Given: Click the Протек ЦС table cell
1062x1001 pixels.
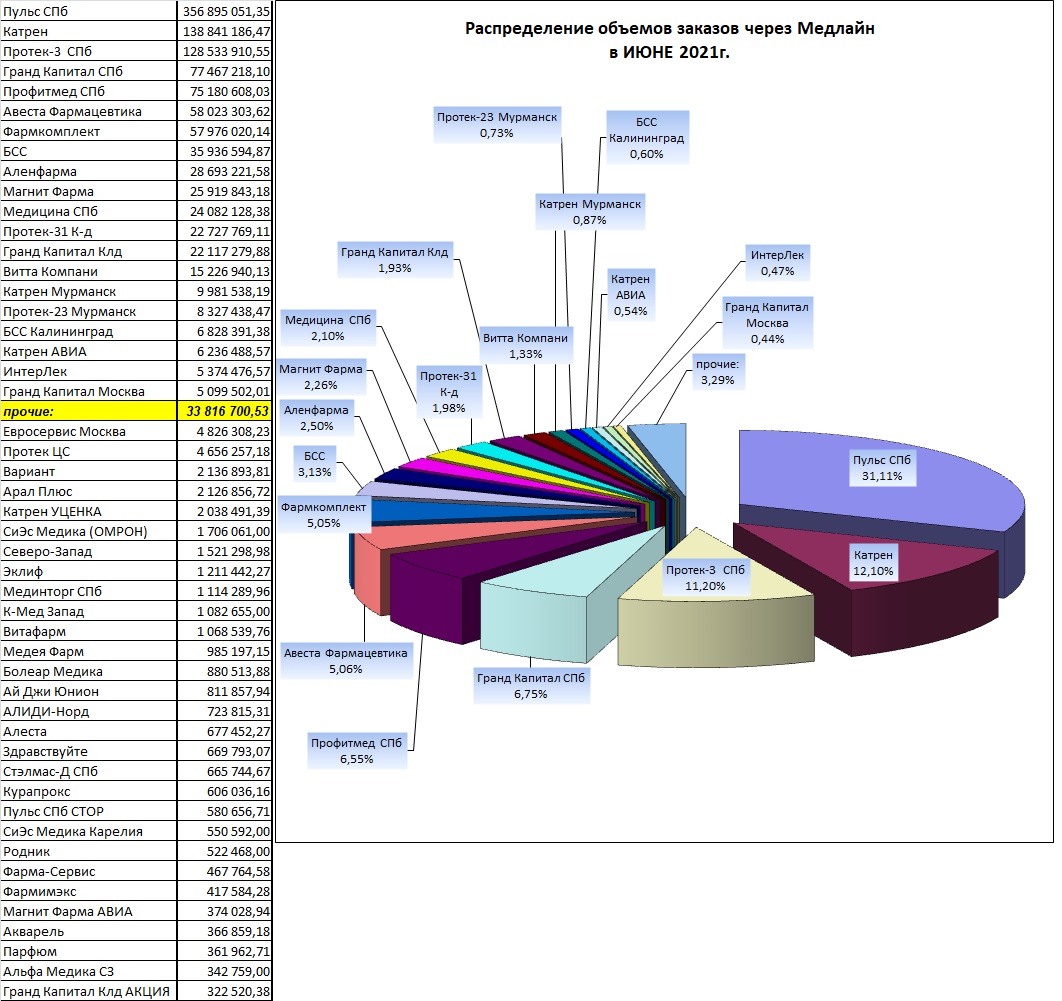Looking at the screenshot, I should tap(89, 451).
